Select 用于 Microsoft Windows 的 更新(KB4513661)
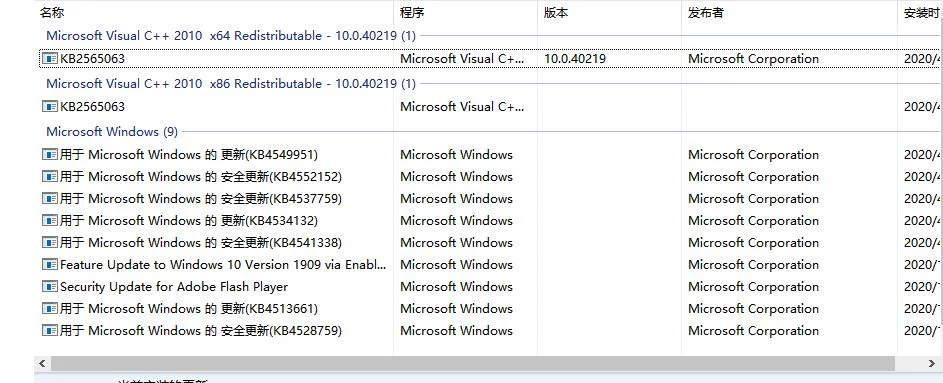Image resolution: width=943 pixels, height=383 pixels. 189,308
